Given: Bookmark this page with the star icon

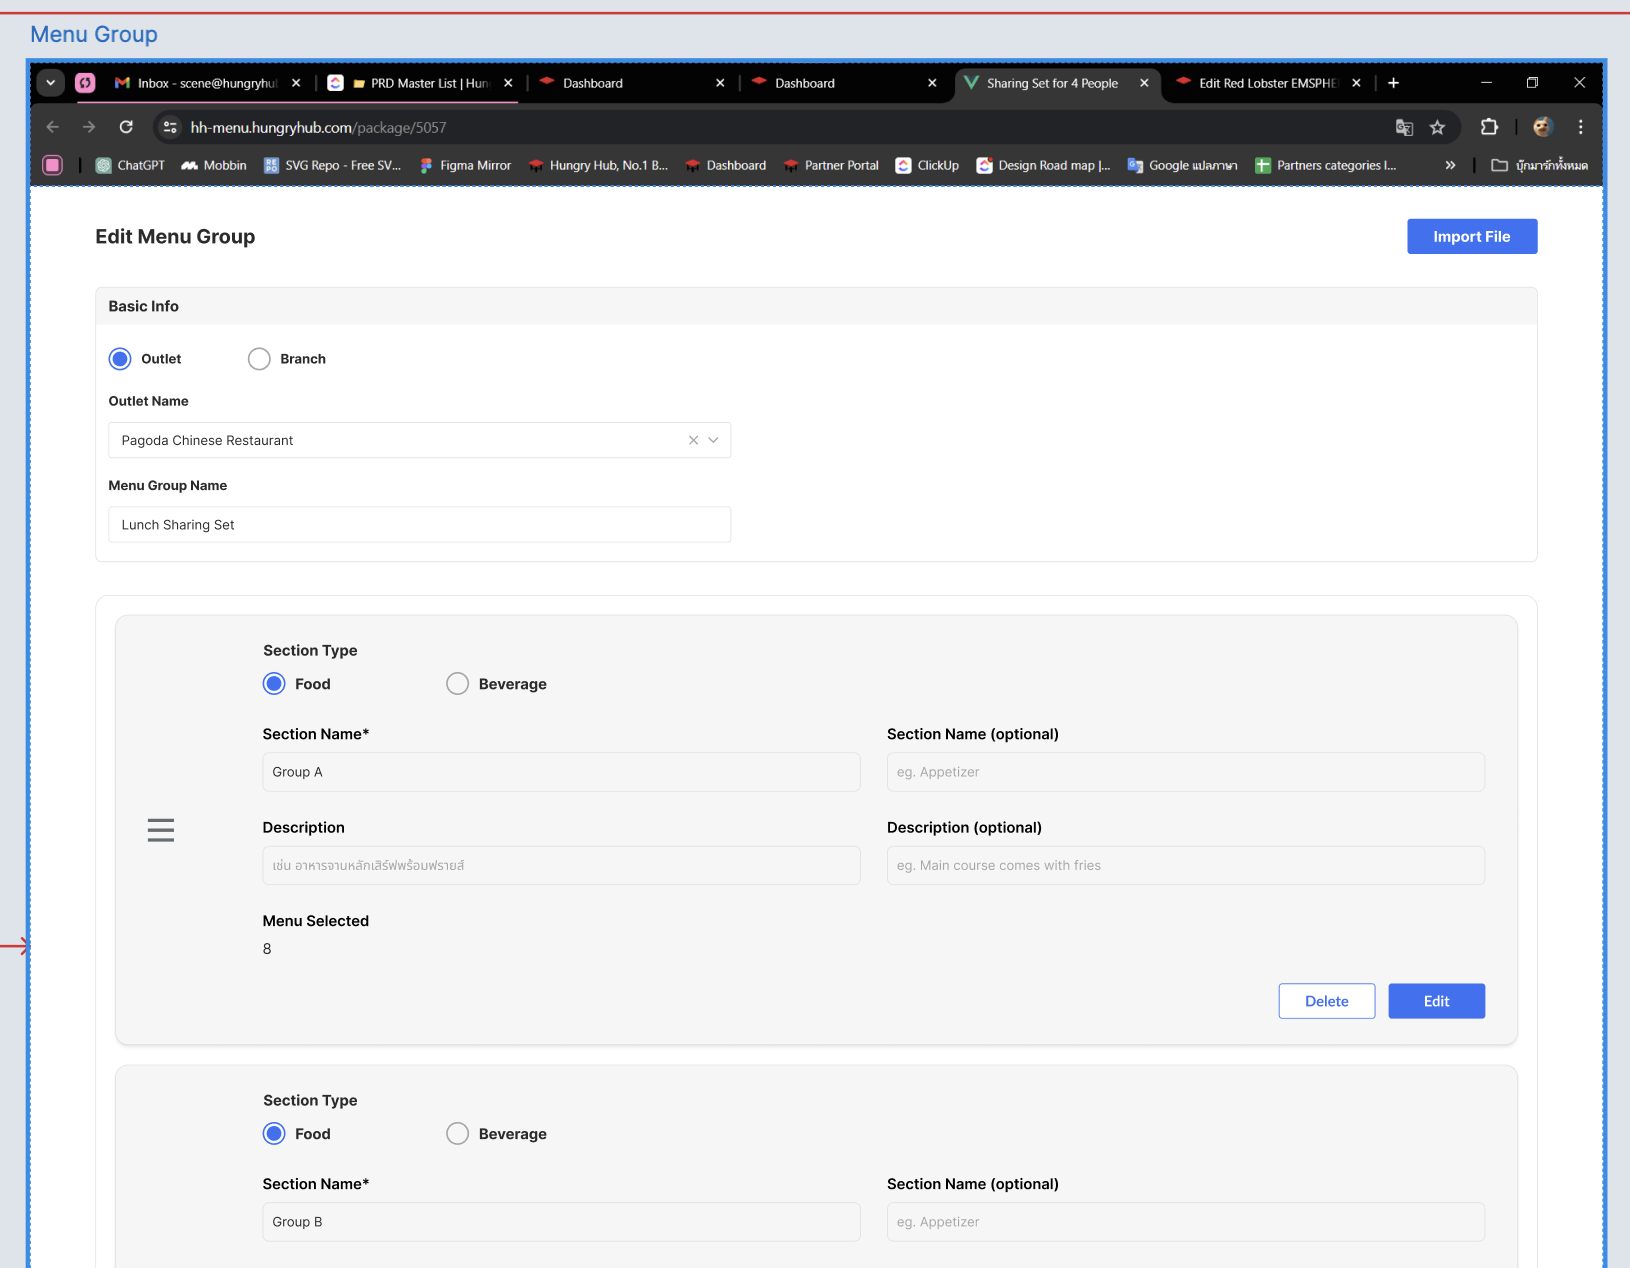Looking at the screenshot, I should point(1437,127).
